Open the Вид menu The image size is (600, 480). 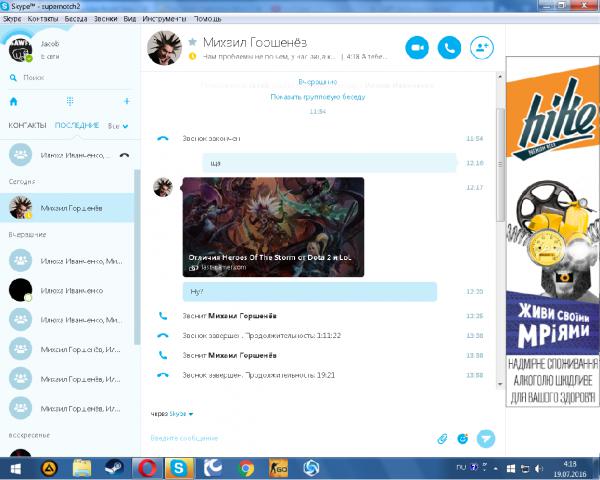coord(130,19)
